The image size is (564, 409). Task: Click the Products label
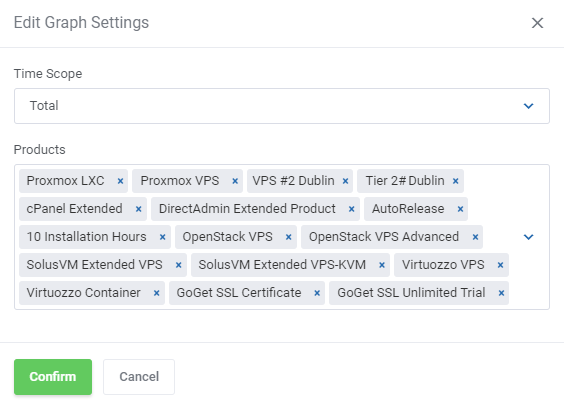coord(40,150)
